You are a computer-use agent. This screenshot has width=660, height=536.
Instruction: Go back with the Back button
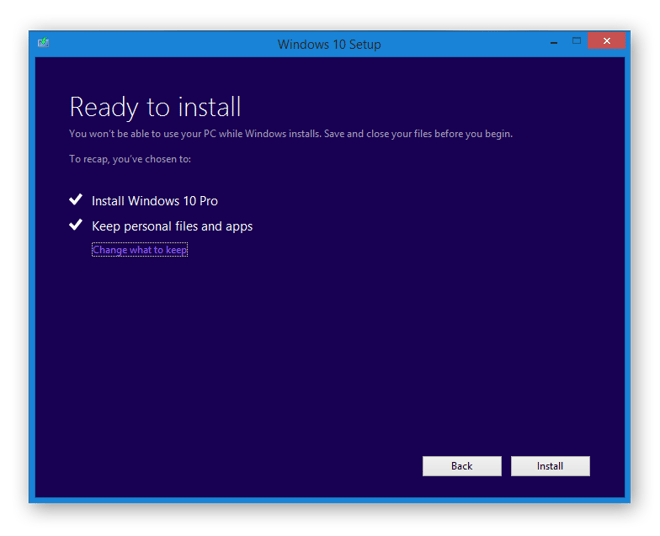[462, 466]
